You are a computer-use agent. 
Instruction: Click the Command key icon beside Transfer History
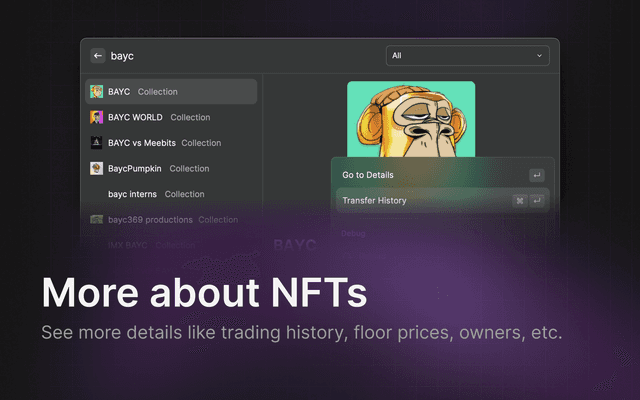point(520,200)
